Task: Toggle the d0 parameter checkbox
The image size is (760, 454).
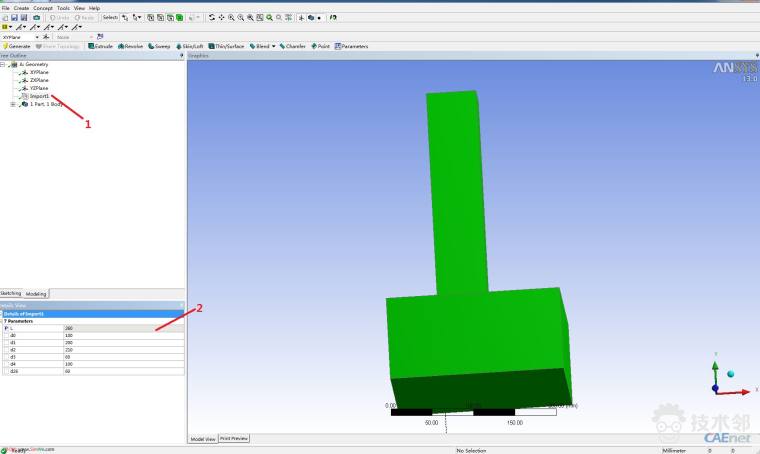Action: (x=6, y=335)
